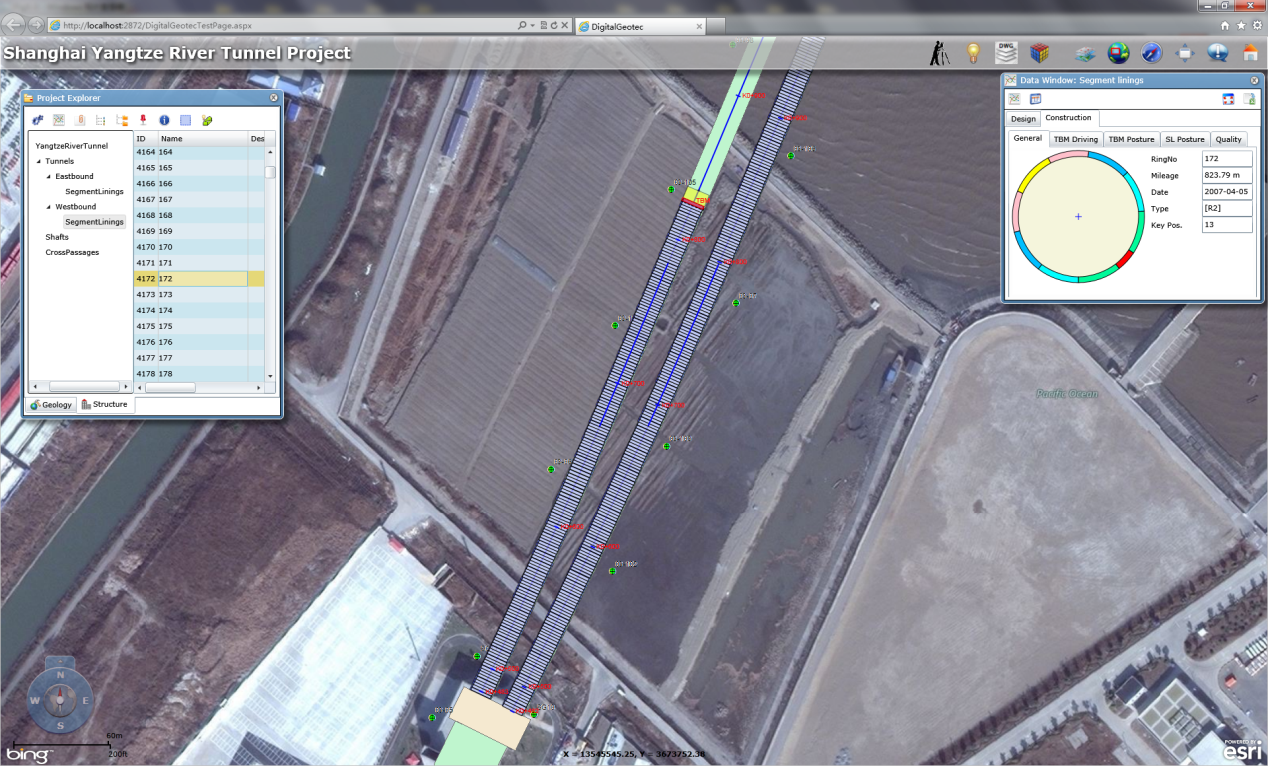The height and width of the screenshot is (766, 1268).
Task: Collapse the Westbound tree node
Action: point(48,207)
